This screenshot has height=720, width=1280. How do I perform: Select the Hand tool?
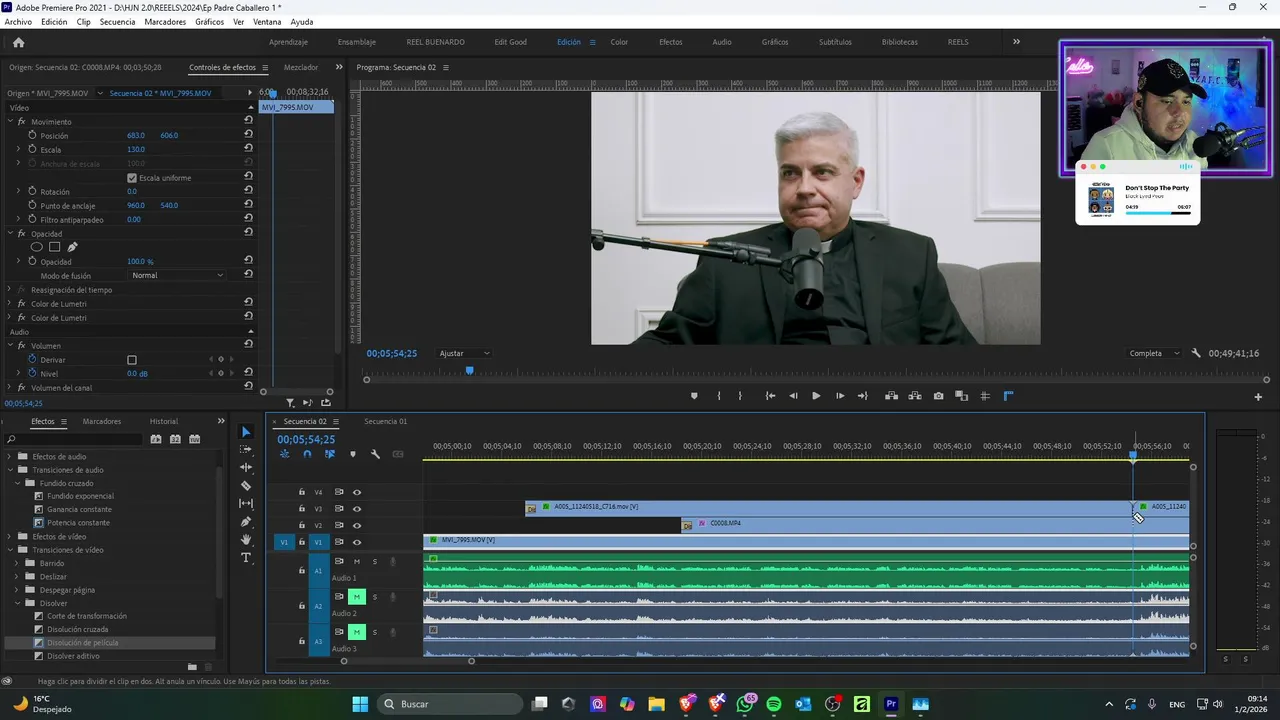(x=246, y=540)
